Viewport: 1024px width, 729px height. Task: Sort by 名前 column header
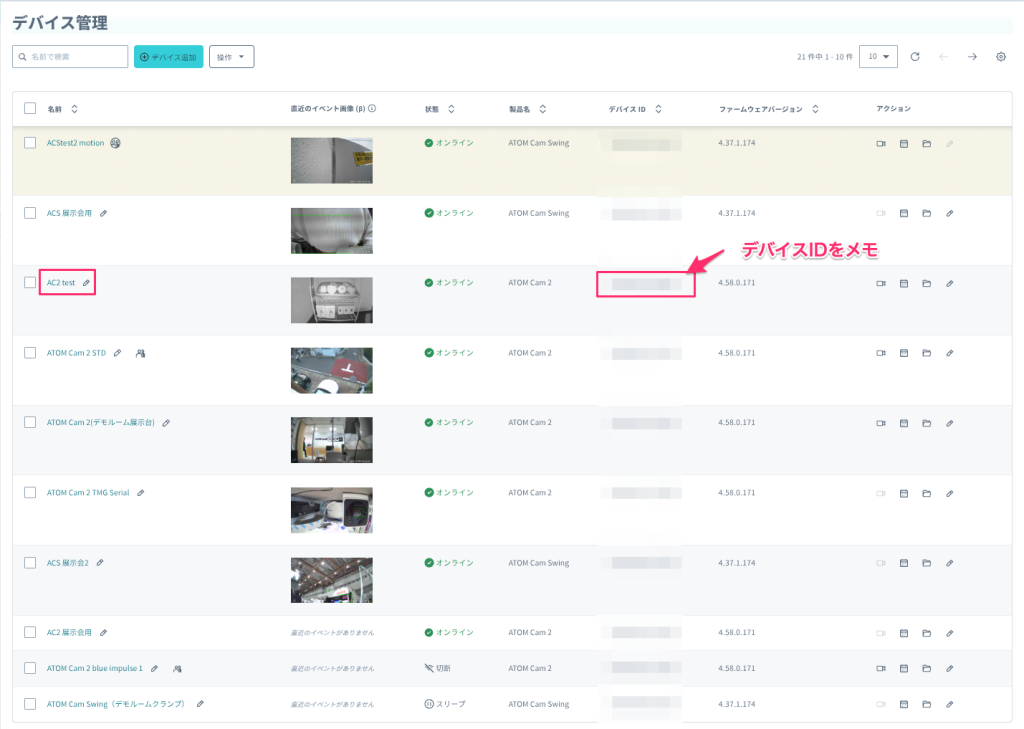(x=62, y=109)
